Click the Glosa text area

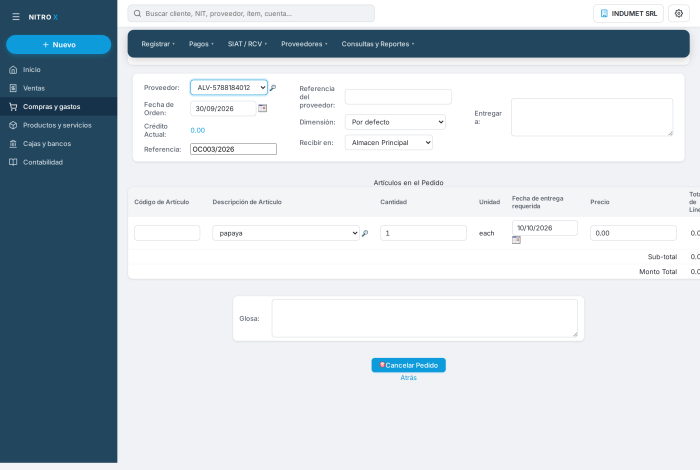point(425,318)
